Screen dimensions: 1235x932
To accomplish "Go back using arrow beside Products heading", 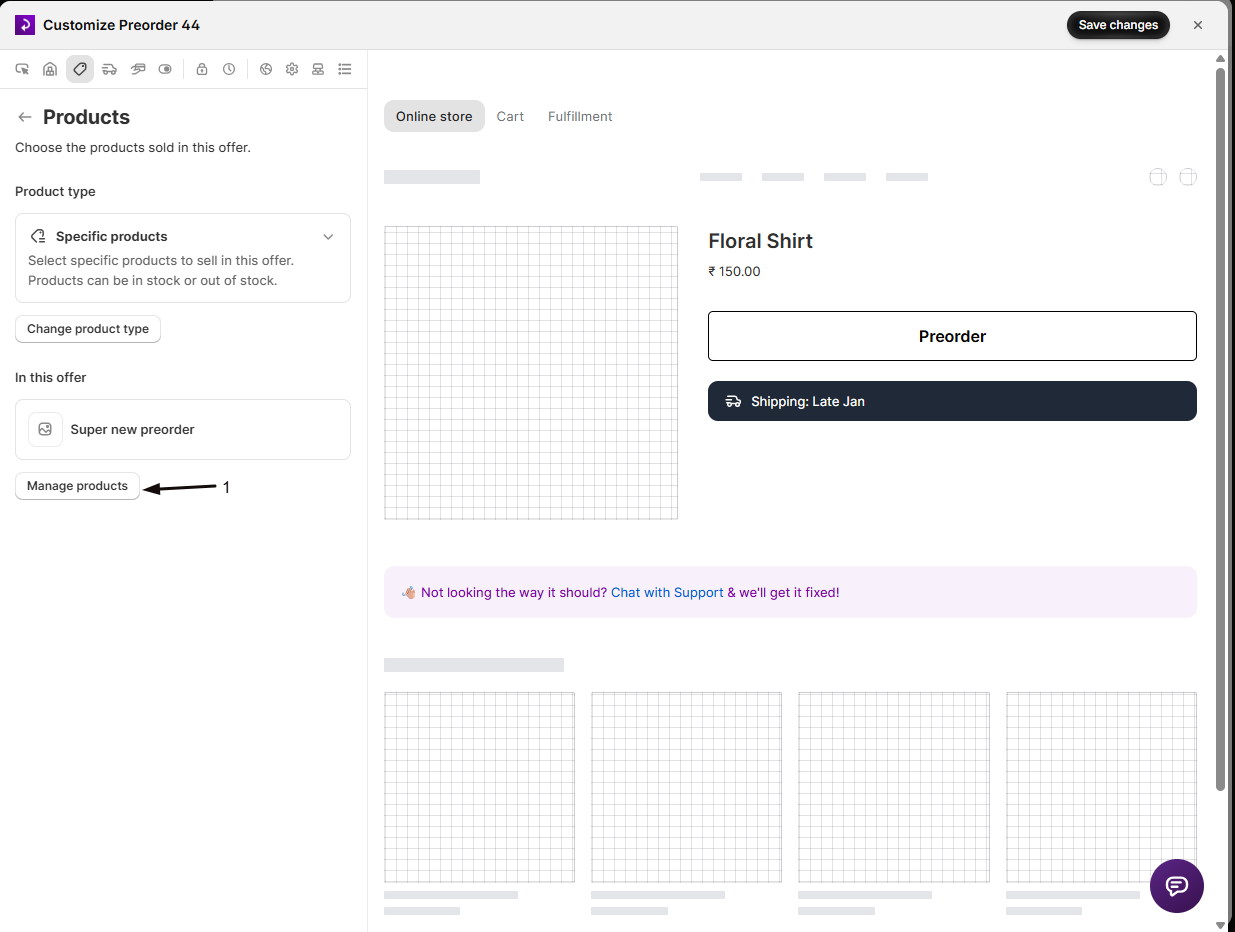I will tap(25, 117).
